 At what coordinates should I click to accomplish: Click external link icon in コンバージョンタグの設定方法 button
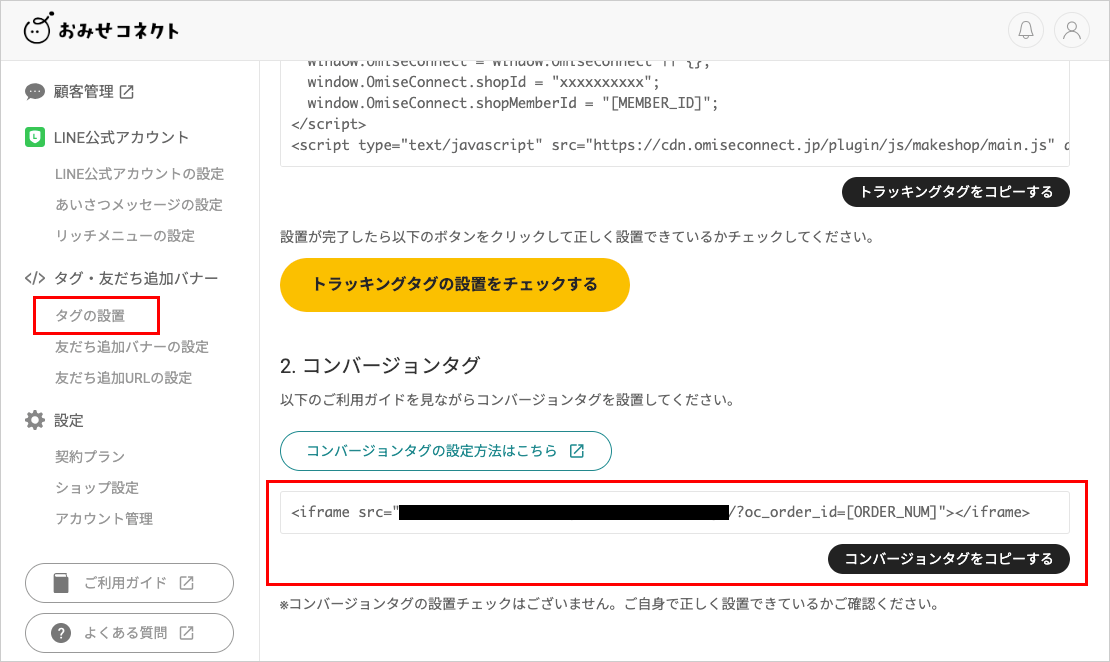tap(577, 451)
